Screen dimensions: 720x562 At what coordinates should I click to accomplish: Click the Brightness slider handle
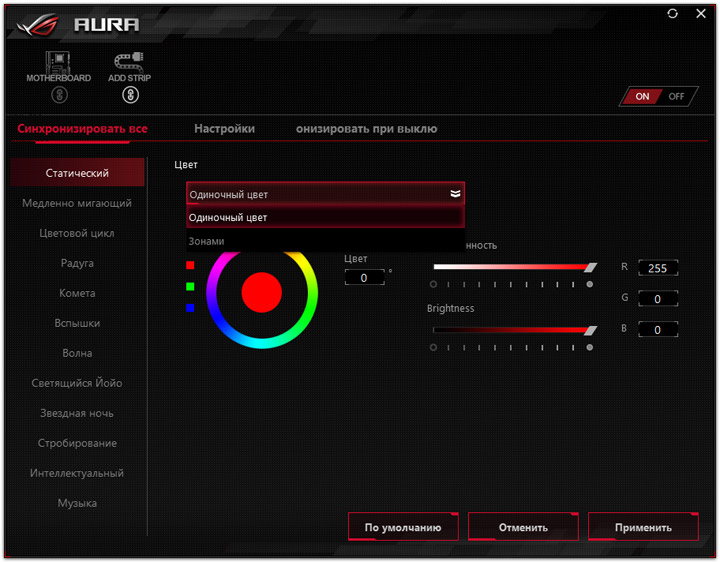(x=591, y=330)
